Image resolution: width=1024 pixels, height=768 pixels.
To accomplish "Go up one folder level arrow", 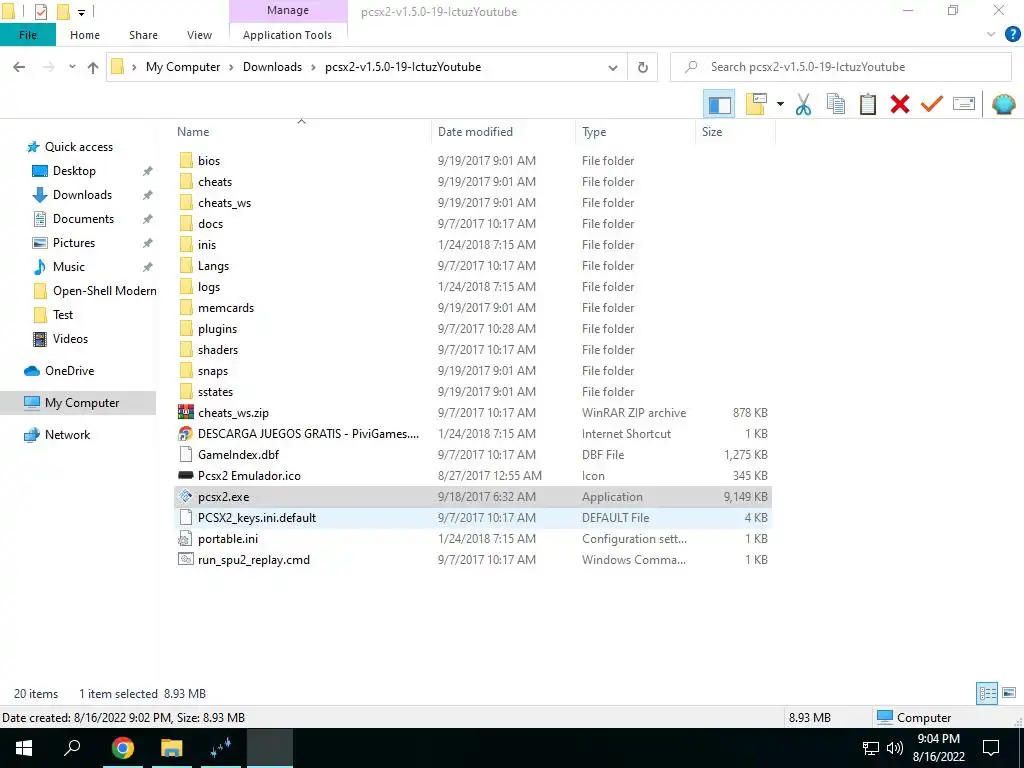I will 93,67.
